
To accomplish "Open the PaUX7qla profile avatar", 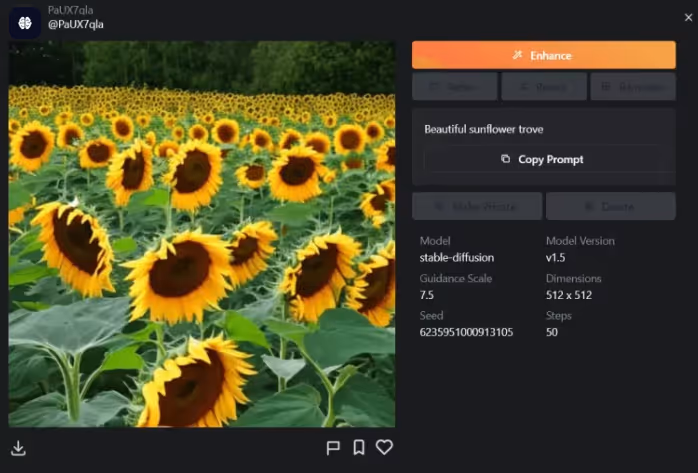I will point(25,23).
